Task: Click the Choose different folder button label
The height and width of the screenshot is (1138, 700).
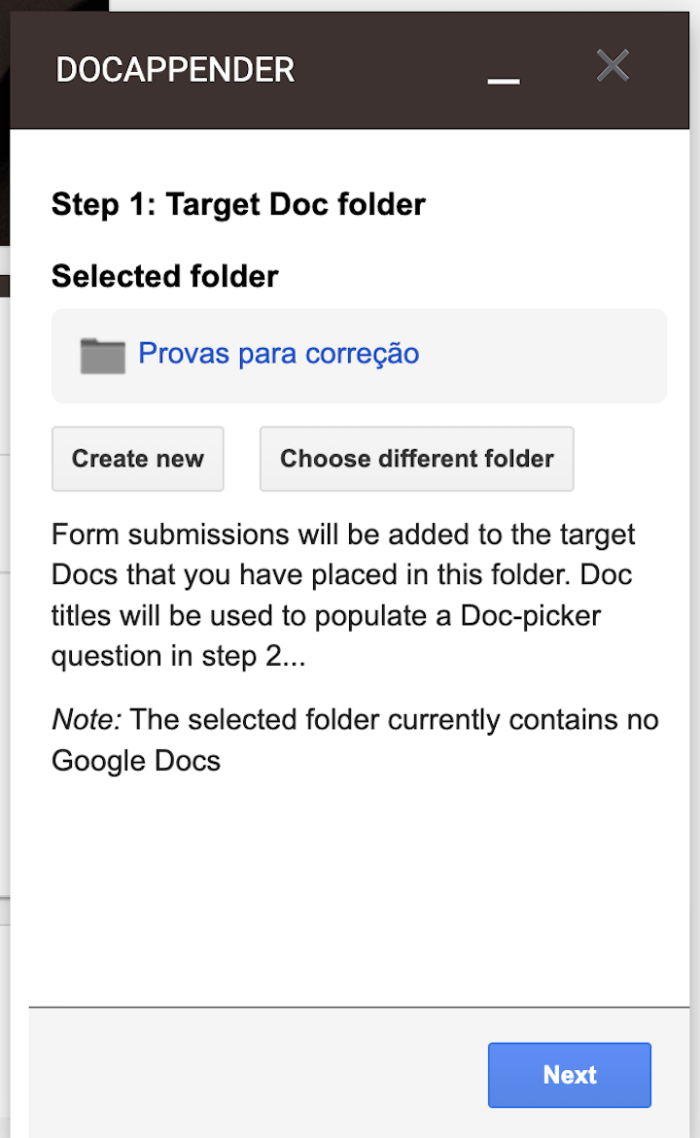Action: (416, 458)
